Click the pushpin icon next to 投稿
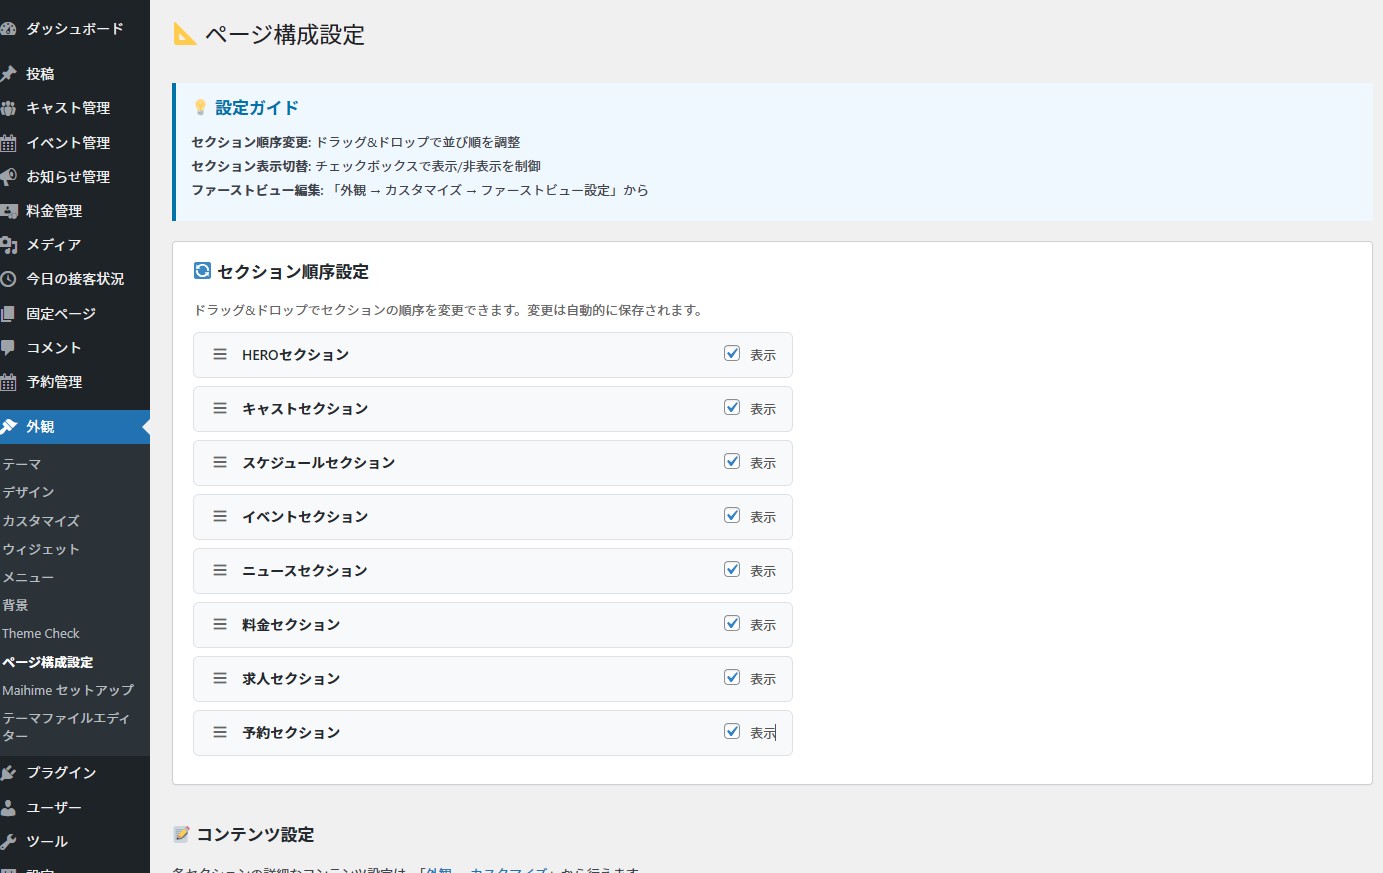 tap(9, 74)
